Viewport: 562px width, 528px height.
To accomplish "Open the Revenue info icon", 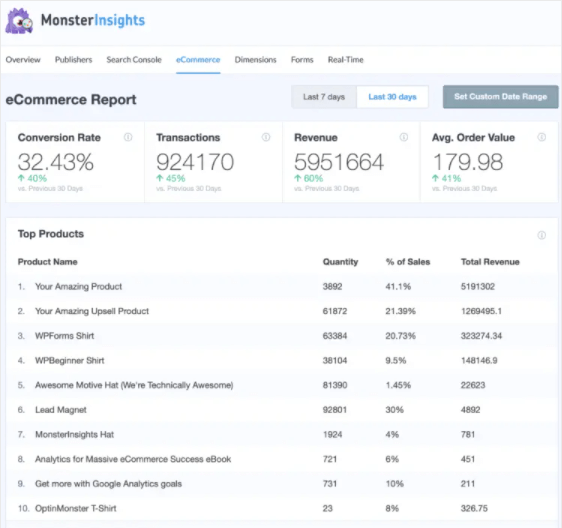I will (x=404, y=137).
